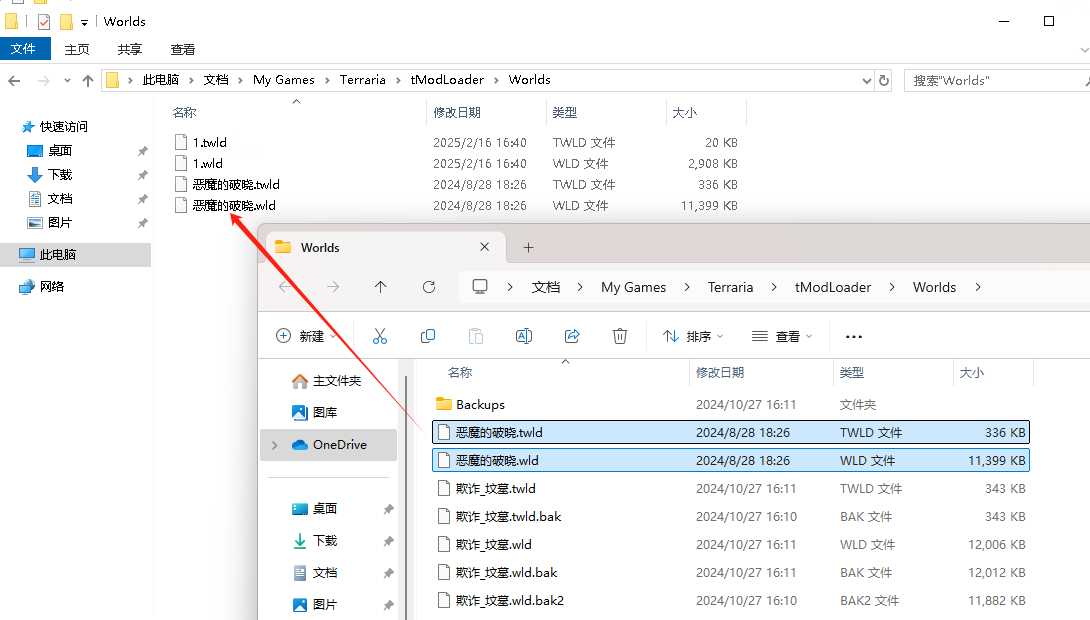1090x620 pixels.
Task: Click the Rename icon in the front toolbar
Action: 523,336
